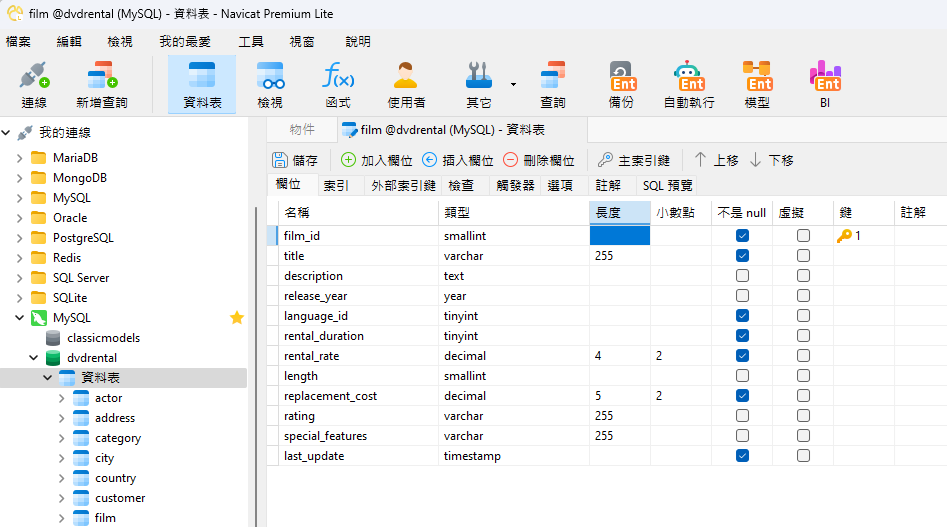
Task: Enable 虛擬 checkbox for title row
Action: pos(803,256)
